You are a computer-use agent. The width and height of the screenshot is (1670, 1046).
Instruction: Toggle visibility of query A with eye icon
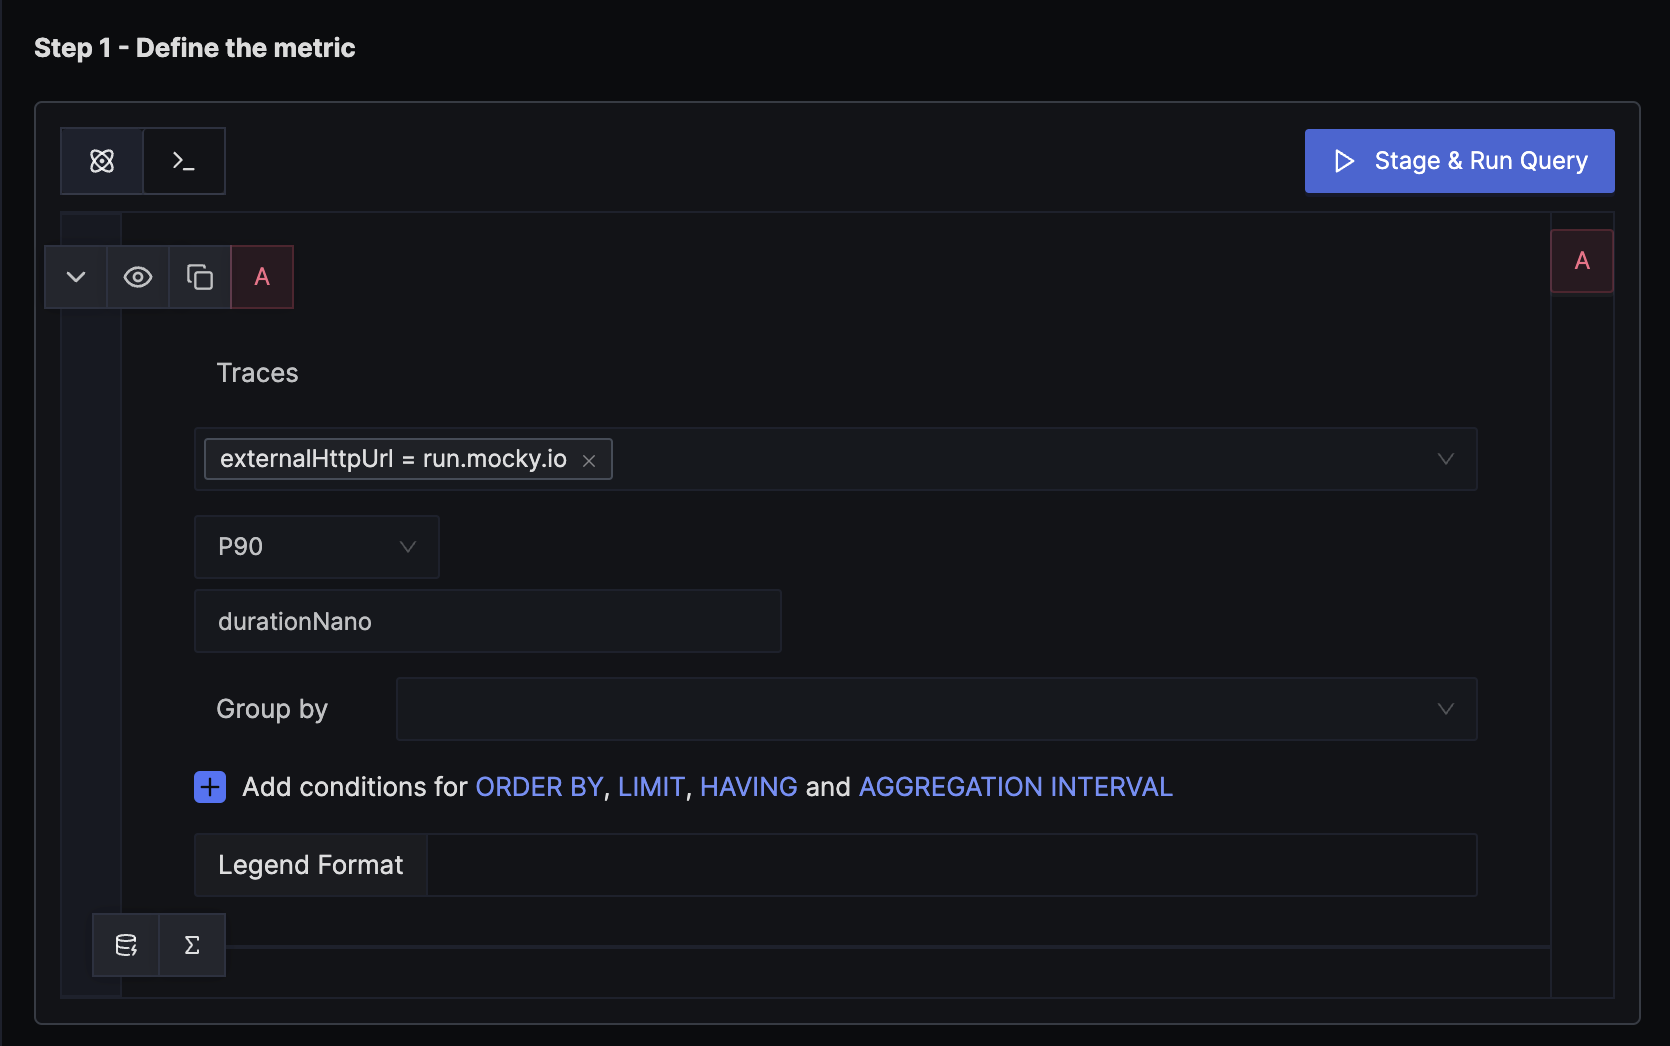click(138, 277)
